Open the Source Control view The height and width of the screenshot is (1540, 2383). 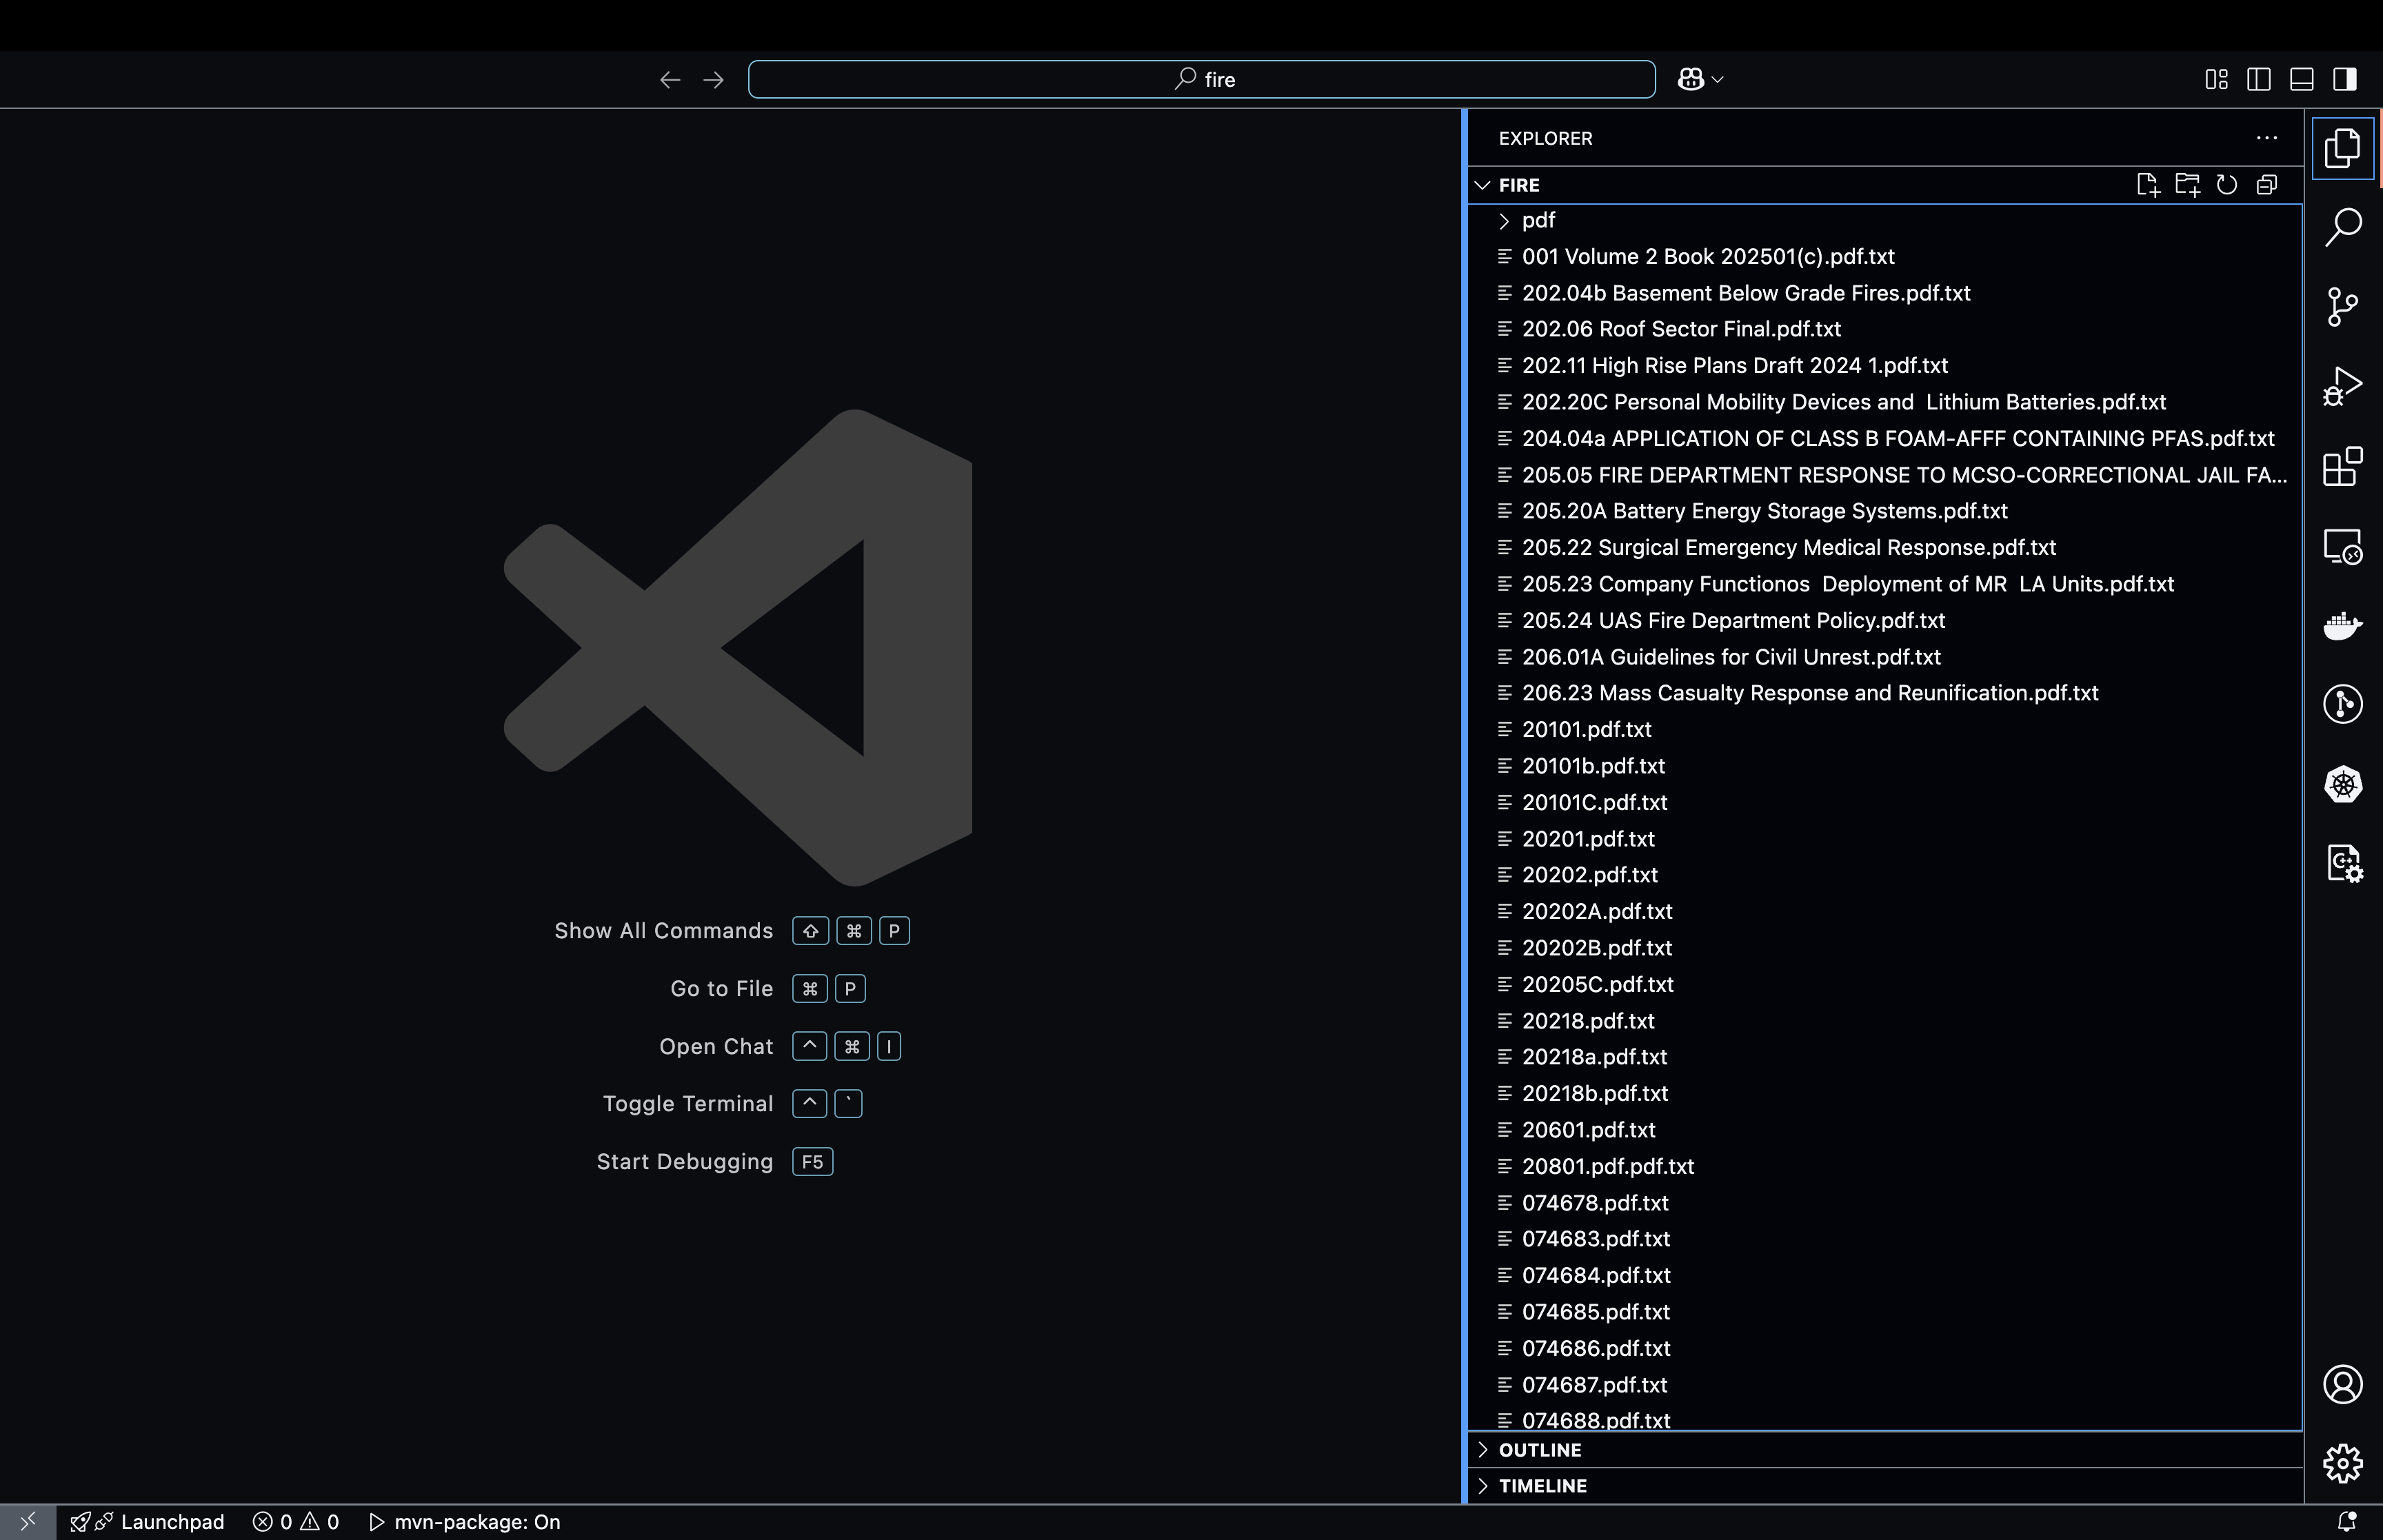(2342, 306)
